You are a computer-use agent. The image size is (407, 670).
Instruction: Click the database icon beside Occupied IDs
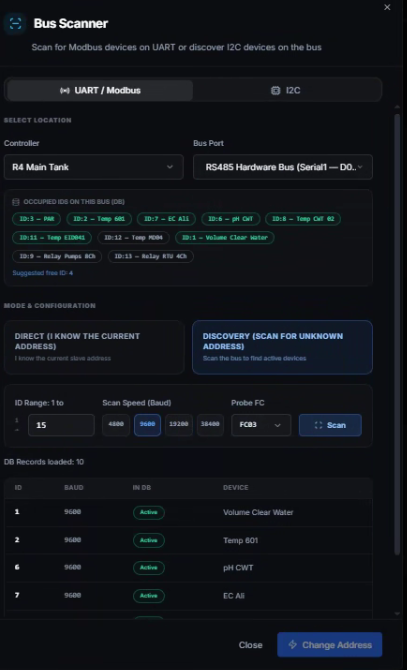pyautogui.click(x=16, y=202)
